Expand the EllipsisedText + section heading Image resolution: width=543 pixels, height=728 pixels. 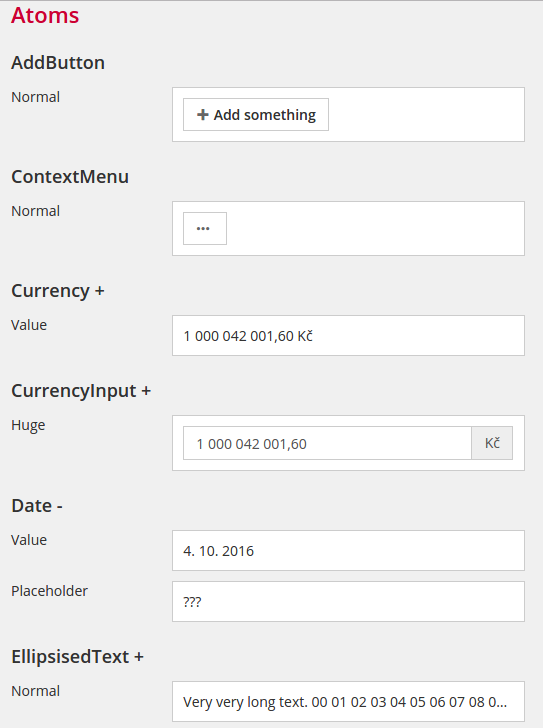[x=78, y=657]
